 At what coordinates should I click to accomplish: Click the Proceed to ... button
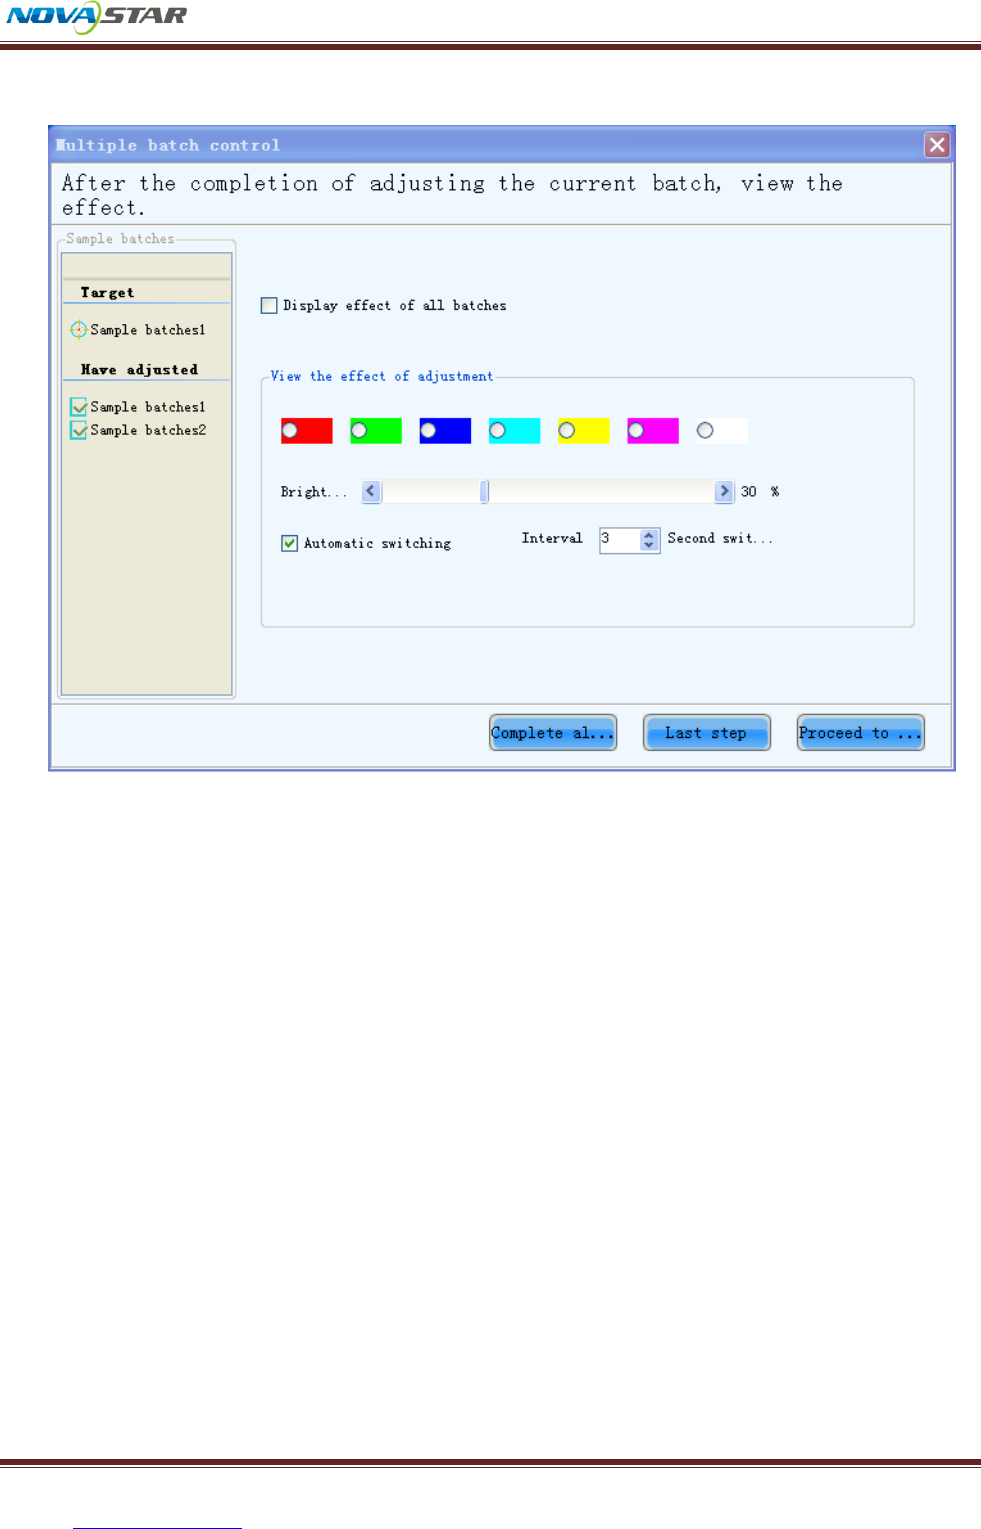click(x=860, y=733)
